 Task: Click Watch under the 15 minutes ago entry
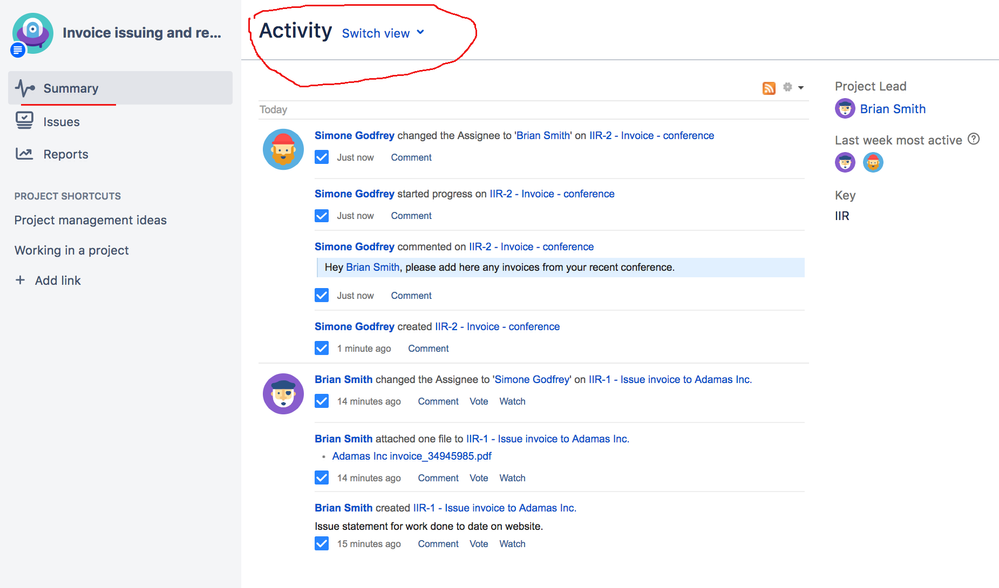tap(512, 544)
